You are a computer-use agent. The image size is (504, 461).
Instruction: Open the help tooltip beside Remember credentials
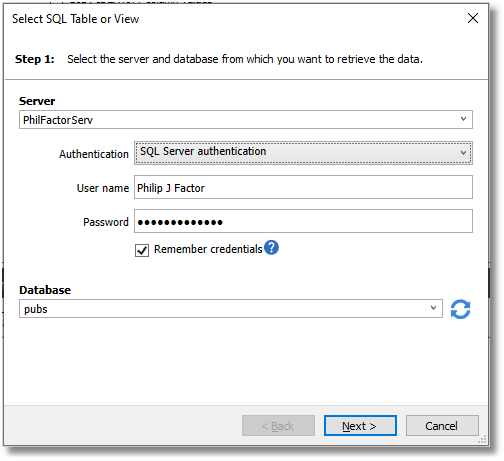271,248
